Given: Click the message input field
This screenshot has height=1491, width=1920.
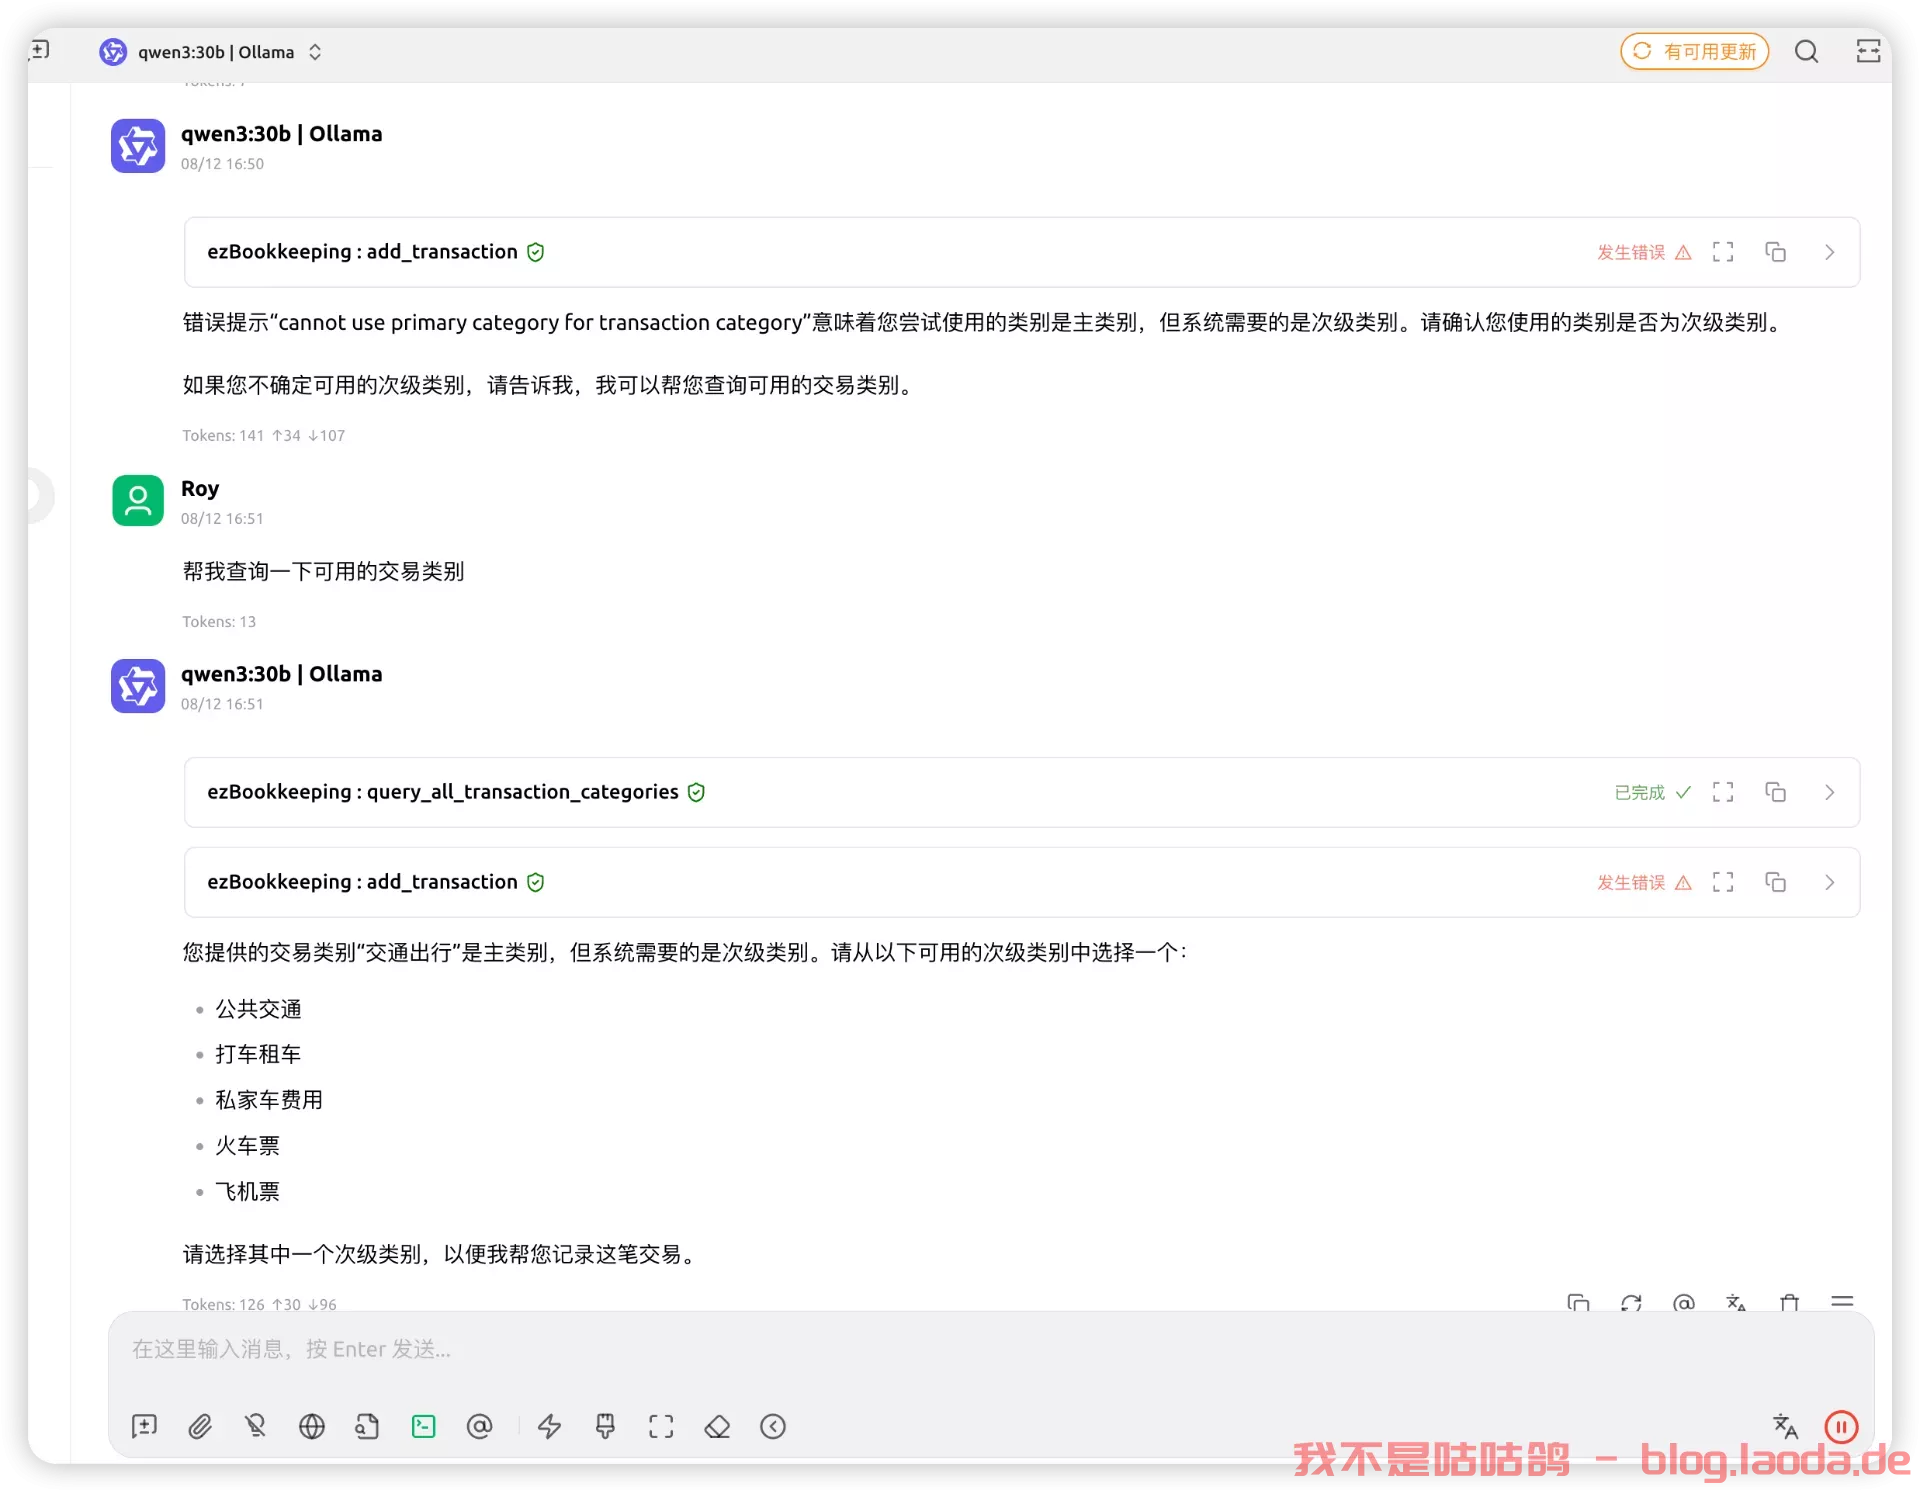Looking at the screenshot, I should [x=990, y=1350].
